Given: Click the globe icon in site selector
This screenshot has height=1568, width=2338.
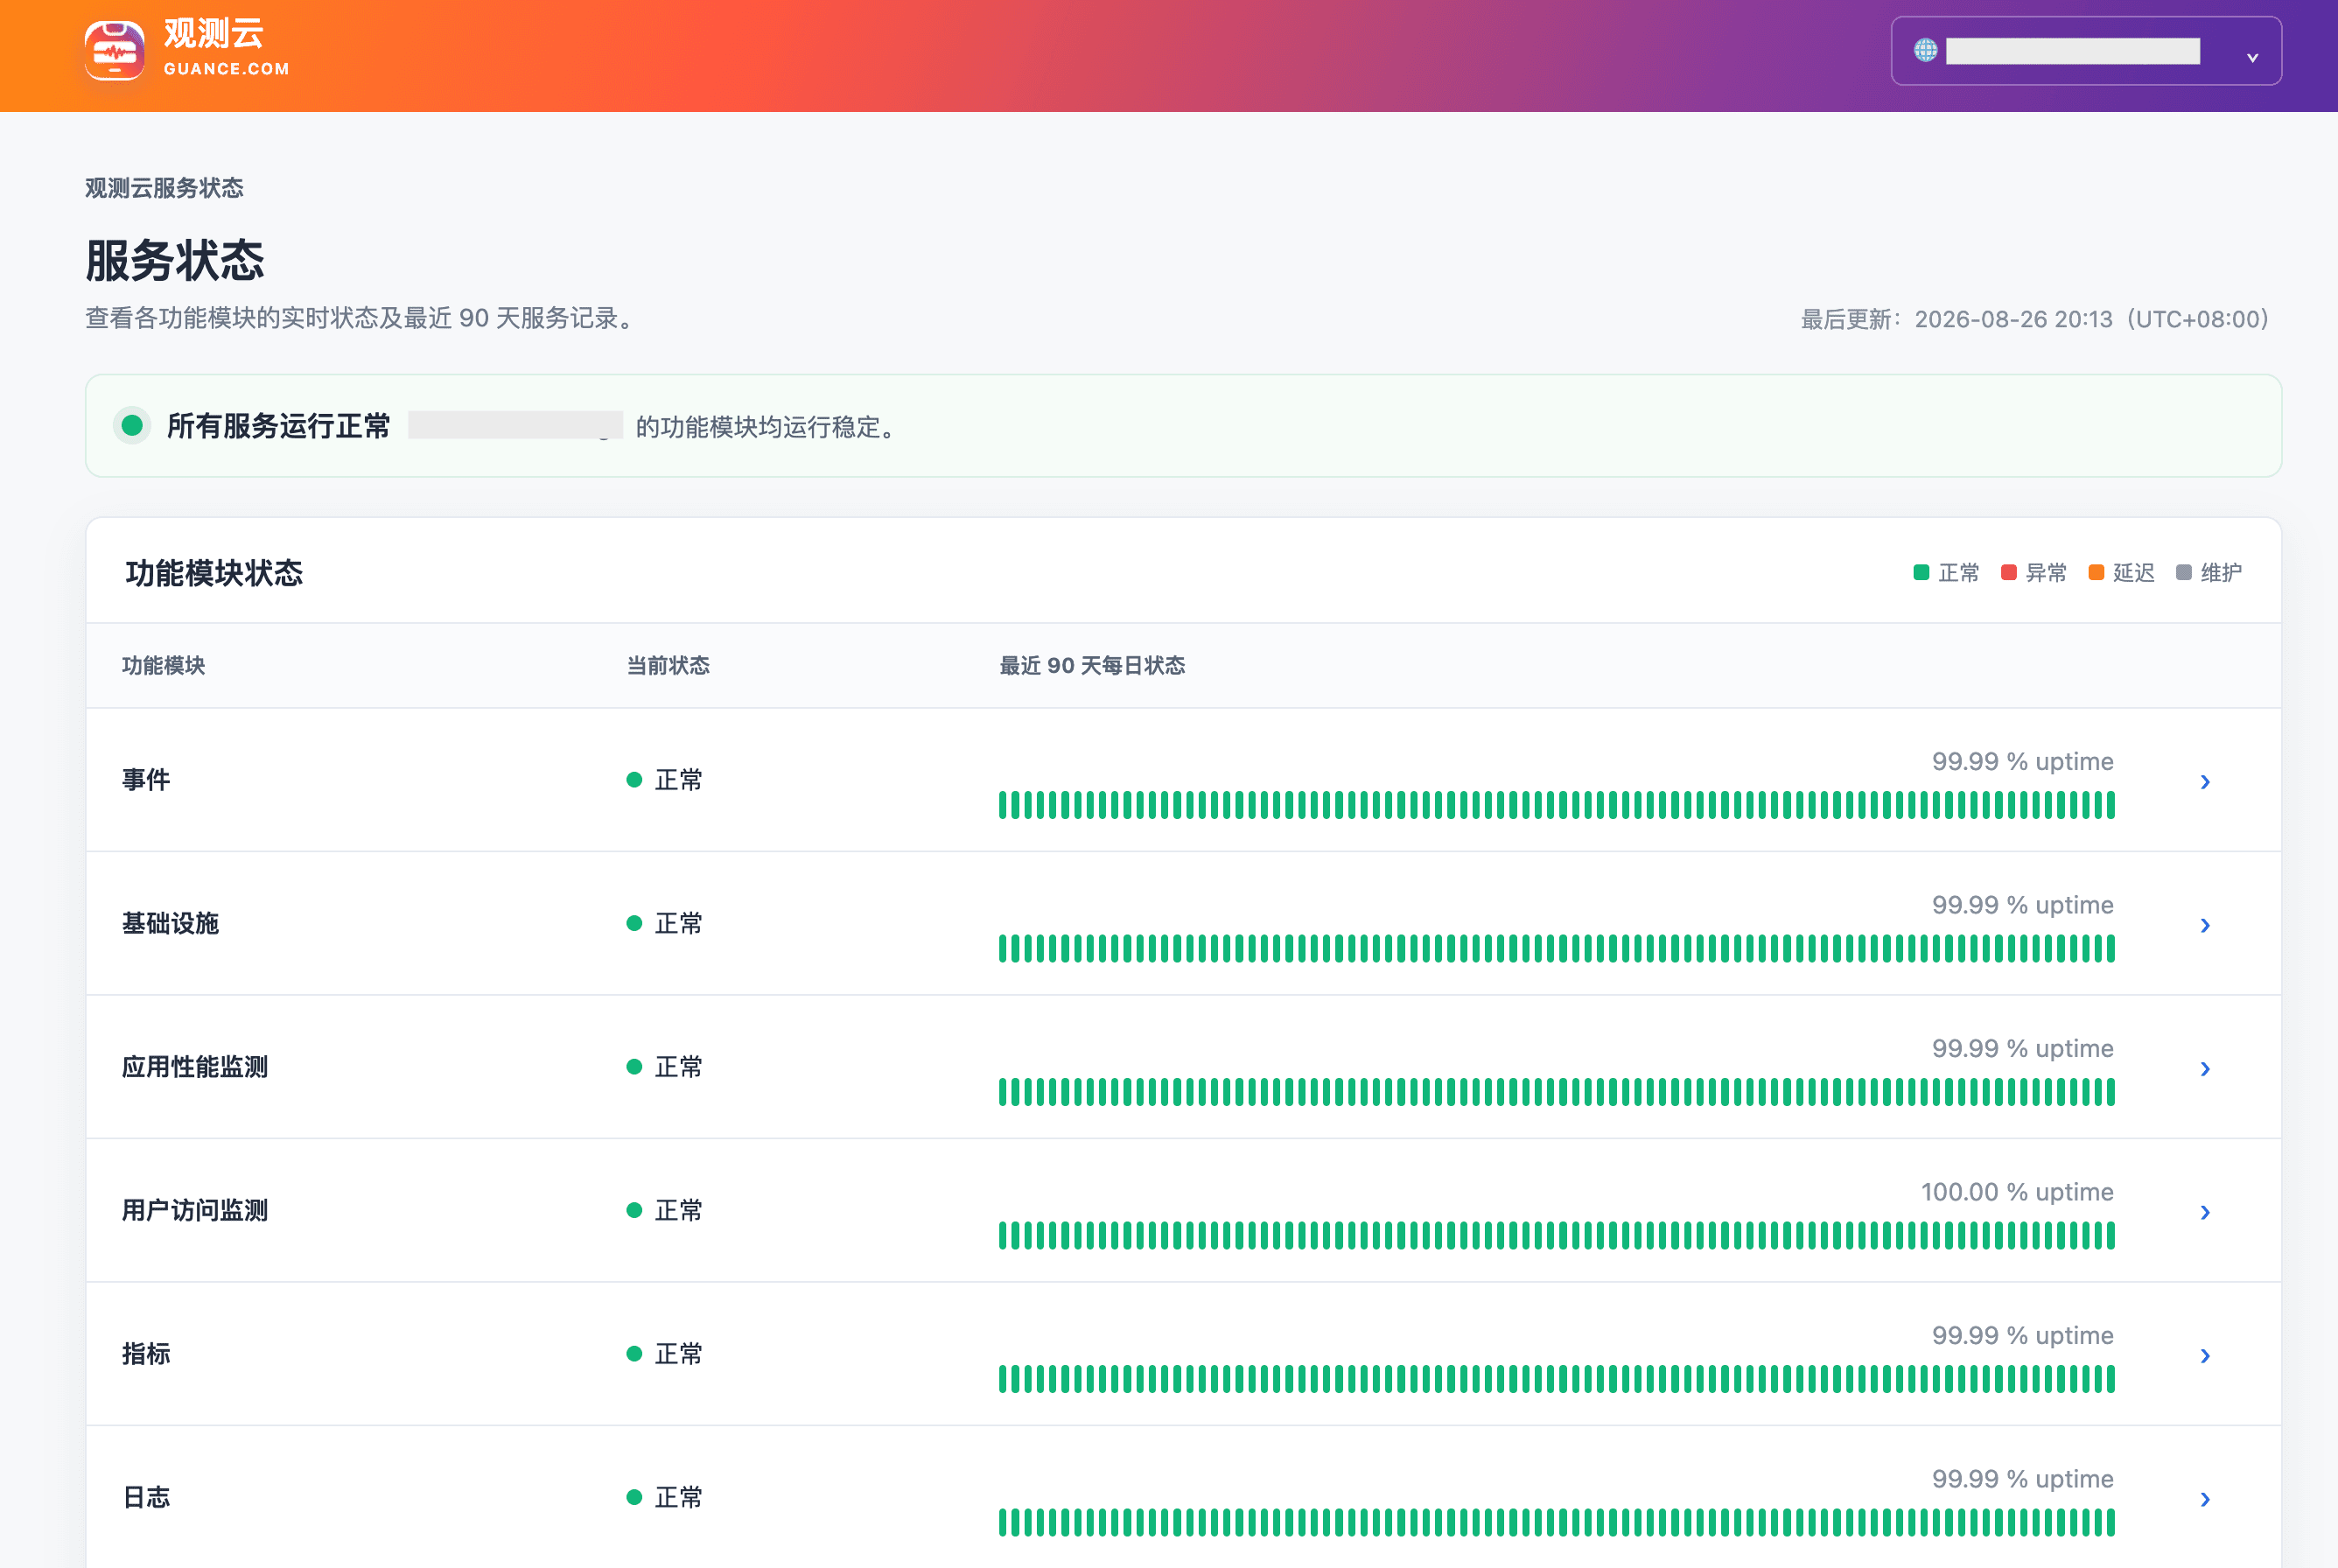Looking at the screenshot, I should pos(1925,50).
